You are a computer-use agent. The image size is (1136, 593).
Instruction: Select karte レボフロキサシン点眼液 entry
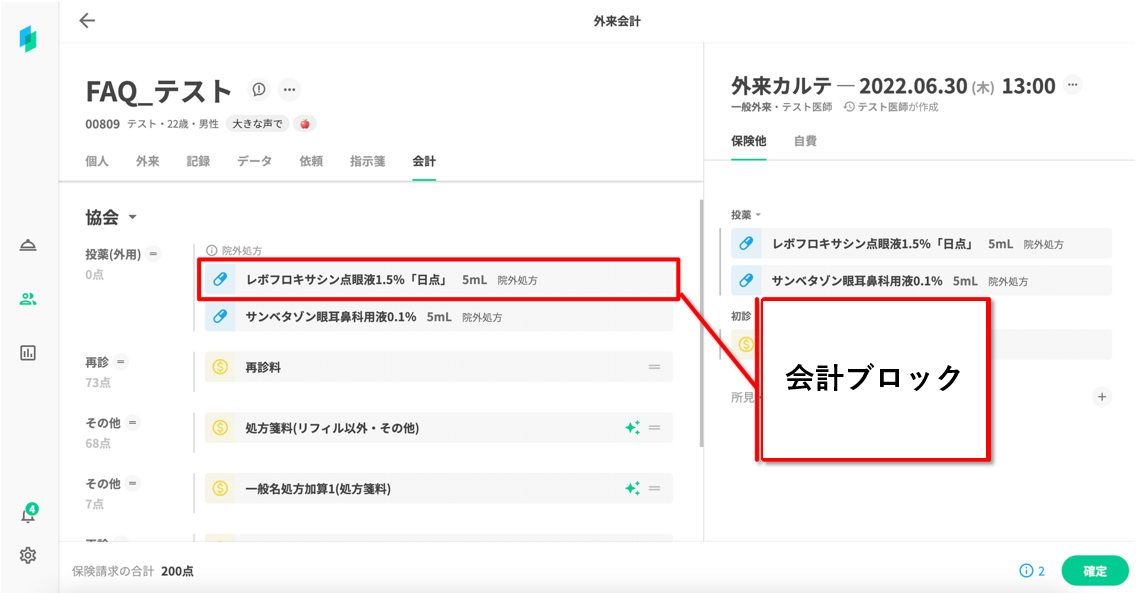[921, 244]
